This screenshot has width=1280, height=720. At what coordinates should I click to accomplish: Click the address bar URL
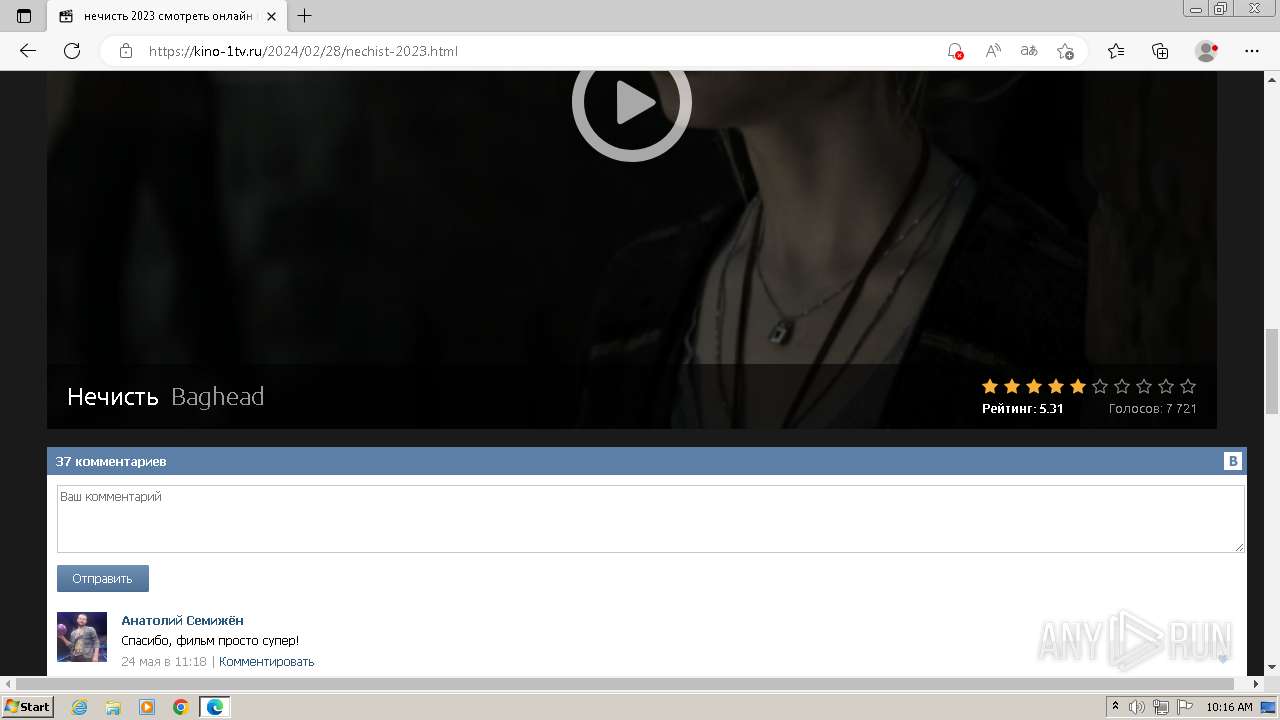(x=303, y=51)
